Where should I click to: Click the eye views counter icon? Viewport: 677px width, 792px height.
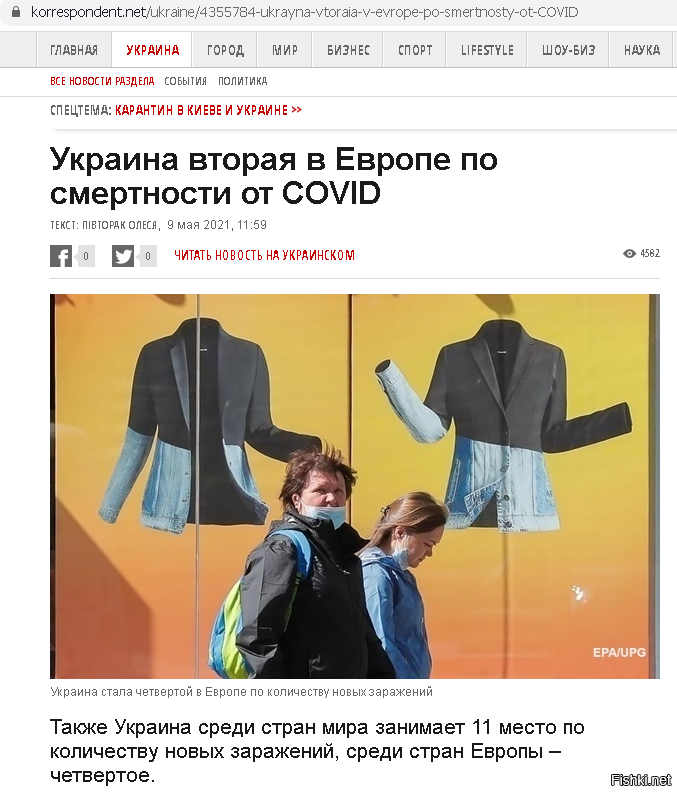[629, 254]
